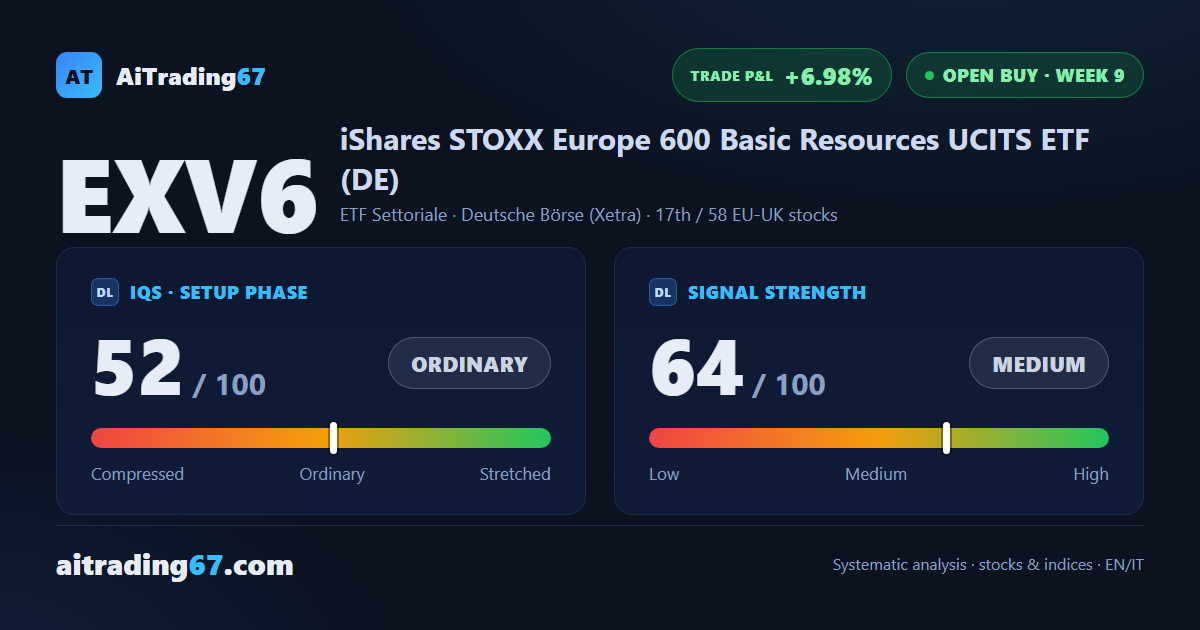Click the IQS setup phase slider handle
This screenshot has width=1200, height=630.
333,437
